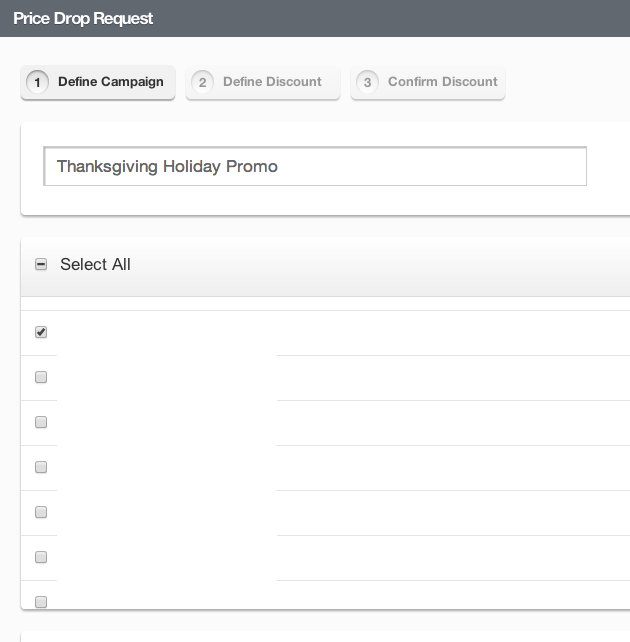
Task: Click the Price Drop Request header title
Action: pyautogui.click(x=83, y=18)
